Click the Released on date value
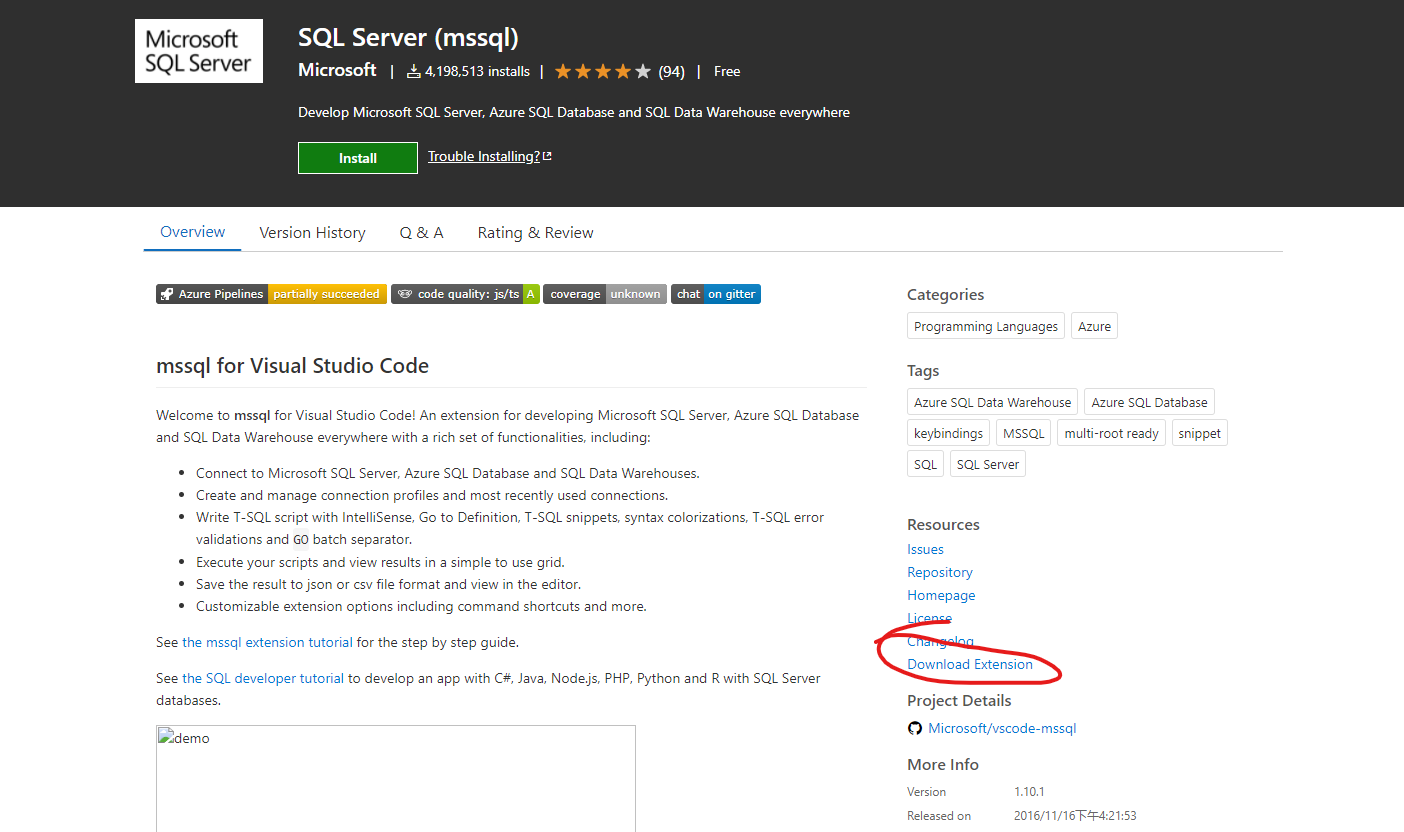 (1075, 816)
